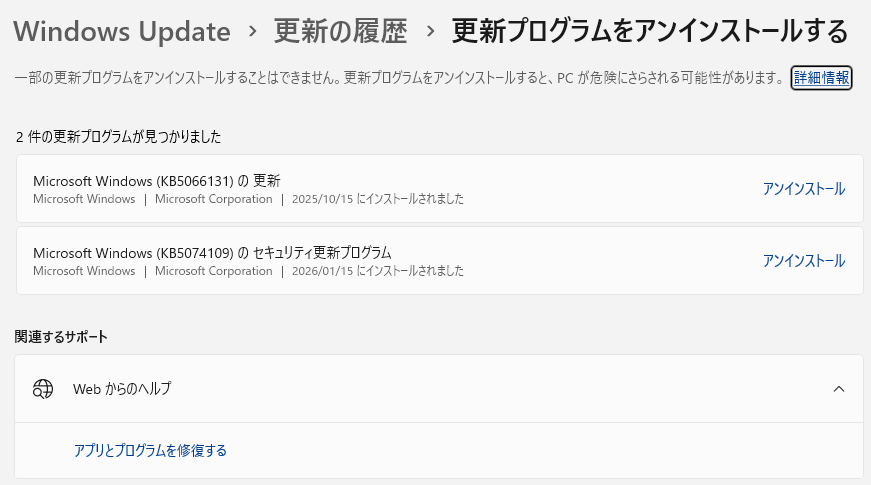Click the 更新プログラムをアンインストールする page title
The image size is (871, 485).
(650, 32)
